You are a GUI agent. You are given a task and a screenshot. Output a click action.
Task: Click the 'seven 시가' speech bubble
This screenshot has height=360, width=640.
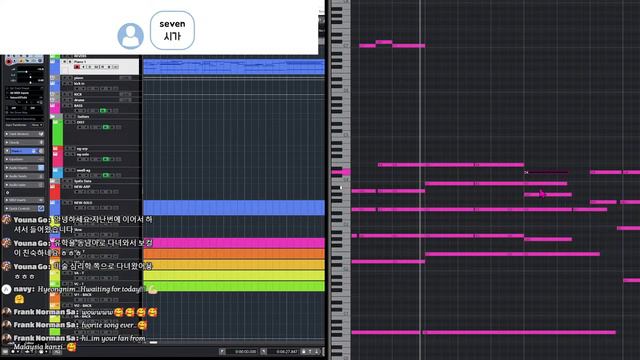pyautogui.click(x=172, y=30)
